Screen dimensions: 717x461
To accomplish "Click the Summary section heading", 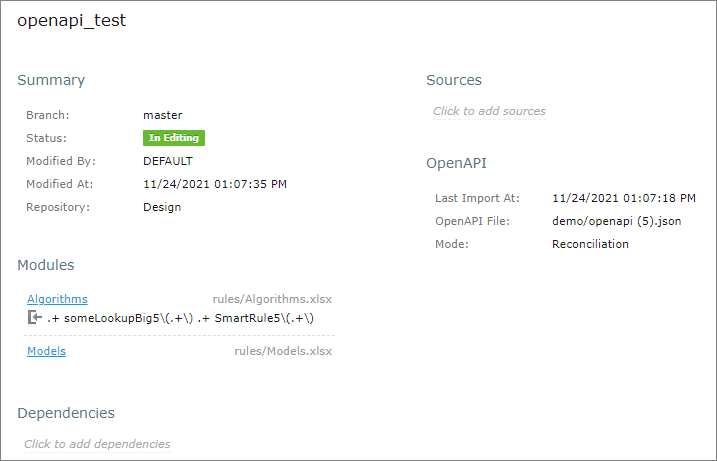I will [x=51, y=80].
